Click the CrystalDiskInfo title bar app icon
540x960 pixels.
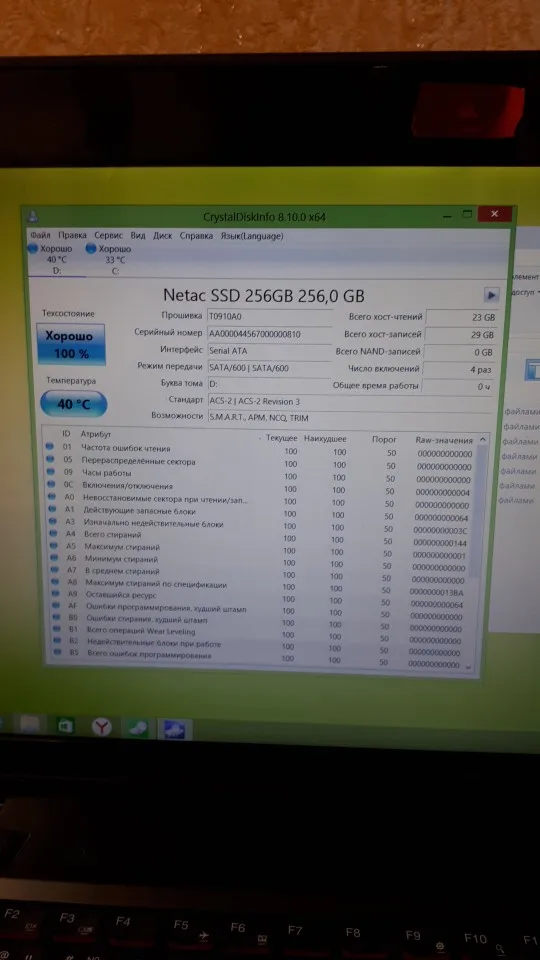34,216
